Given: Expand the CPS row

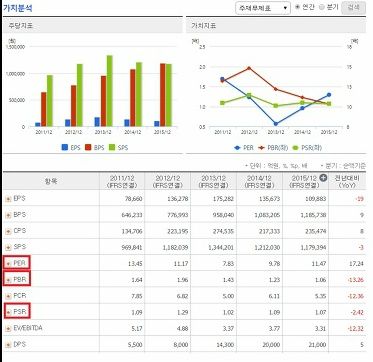Looking at the screenshot, I should (x=8, y=231).
